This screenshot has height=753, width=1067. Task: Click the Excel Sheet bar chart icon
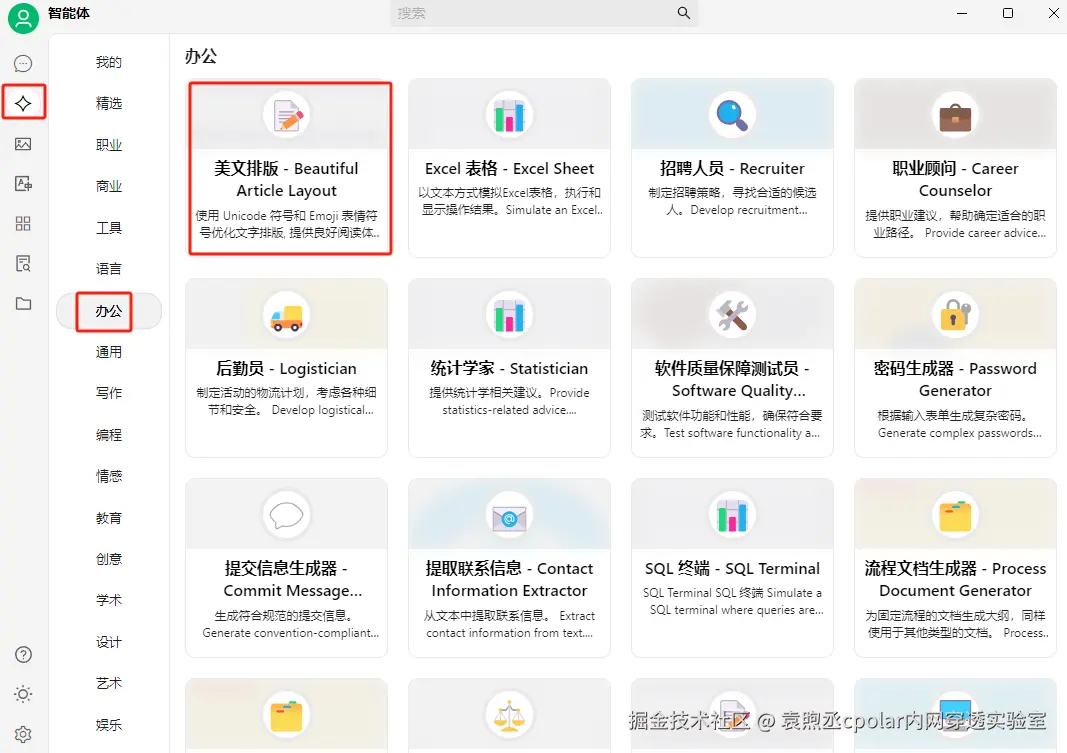click(510, 115)
